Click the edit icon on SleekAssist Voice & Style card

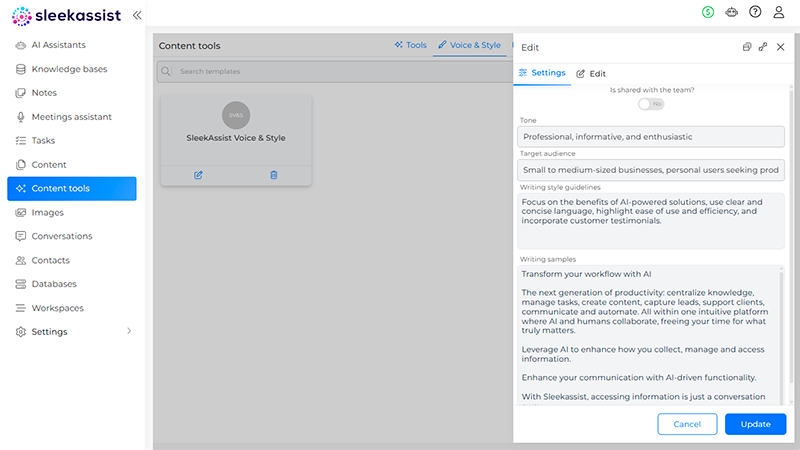tap(198, 175)
